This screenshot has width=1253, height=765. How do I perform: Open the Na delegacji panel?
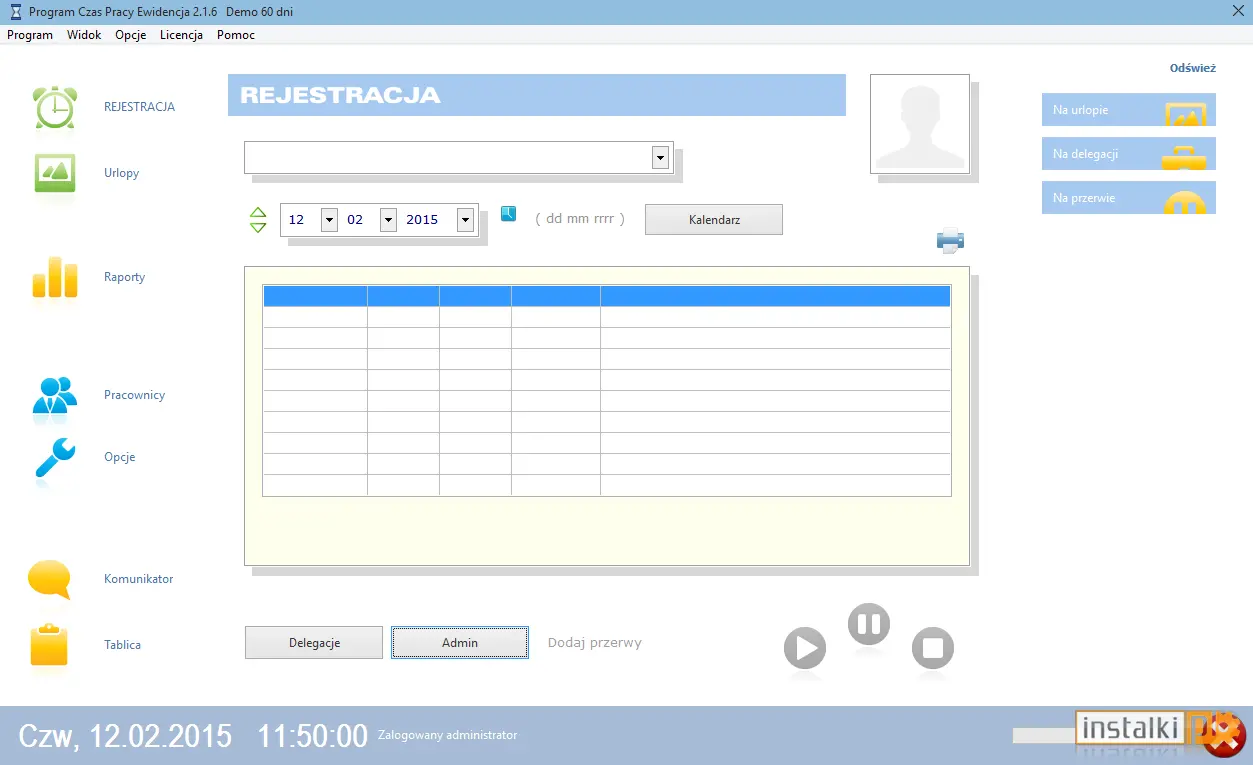(1129, 154)
